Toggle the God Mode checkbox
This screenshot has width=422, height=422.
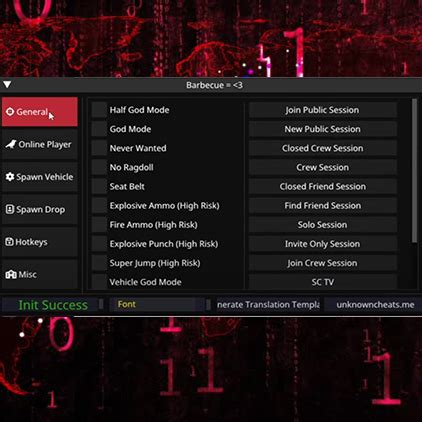pos(99,129)
